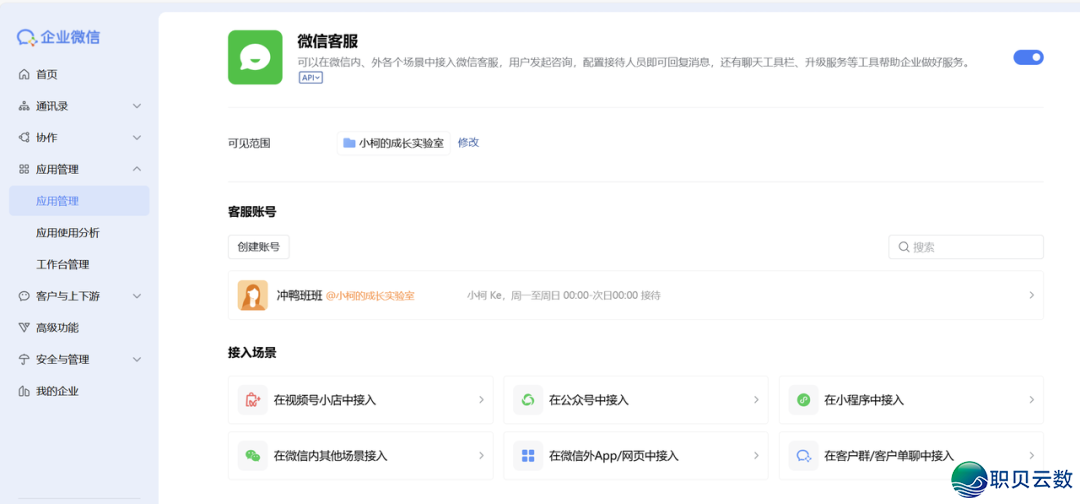
Task: Click the @小柯的成长实验室 orange label
Action: [x=370, y=295]
